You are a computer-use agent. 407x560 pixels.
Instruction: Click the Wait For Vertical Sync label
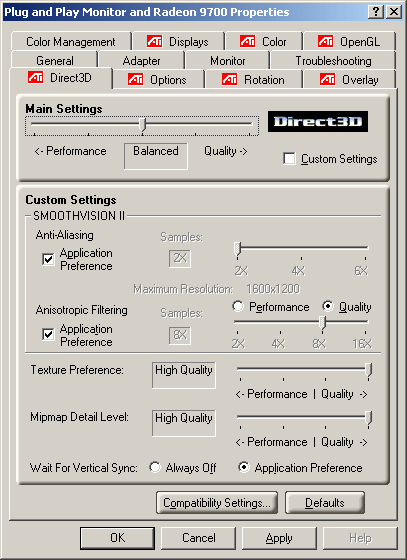(x=84, y=468)
